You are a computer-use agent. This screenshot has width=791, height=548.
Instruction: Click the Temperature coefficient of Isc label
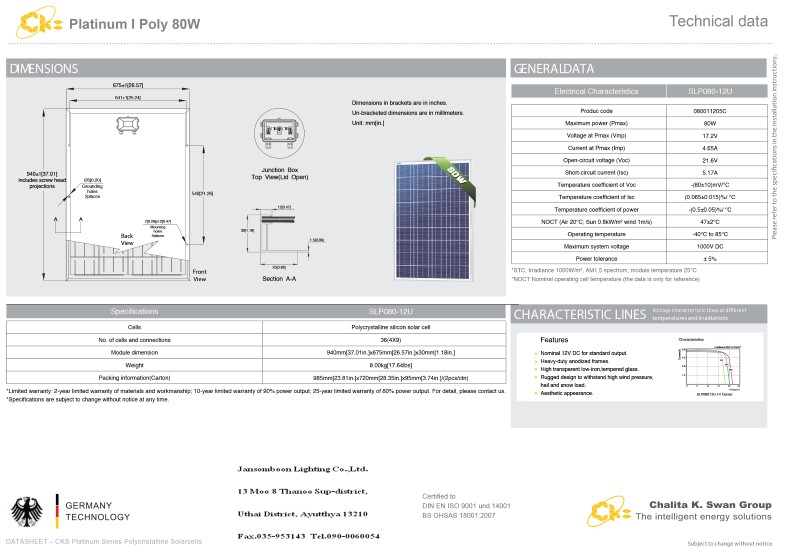click(x=596, y=197)
